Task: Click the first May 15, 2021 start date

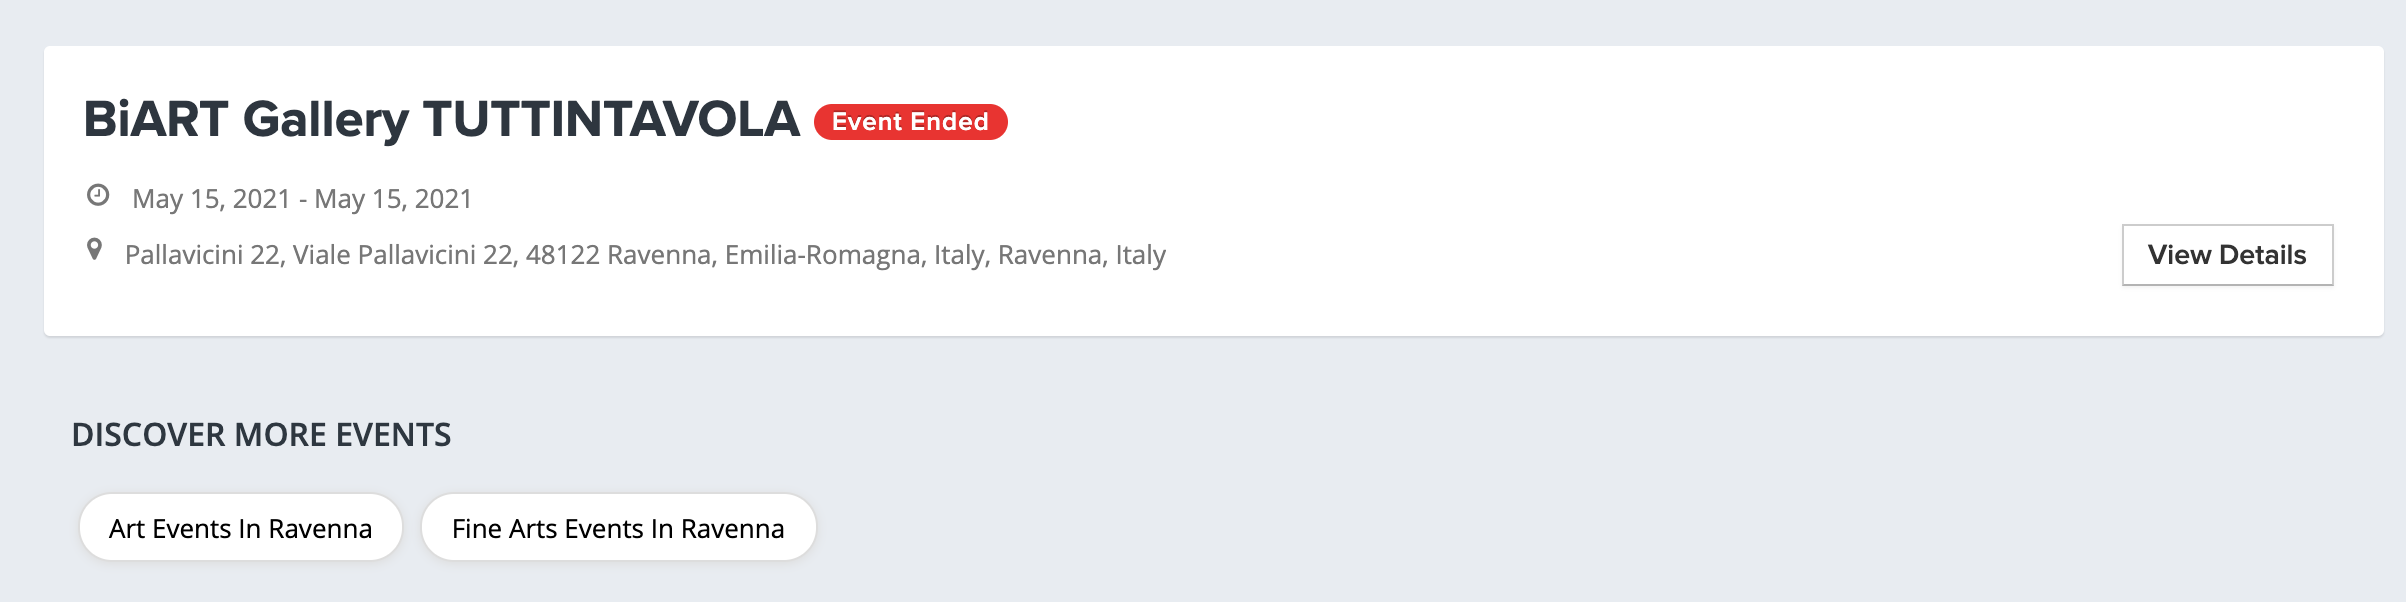Action: (211, 199)
